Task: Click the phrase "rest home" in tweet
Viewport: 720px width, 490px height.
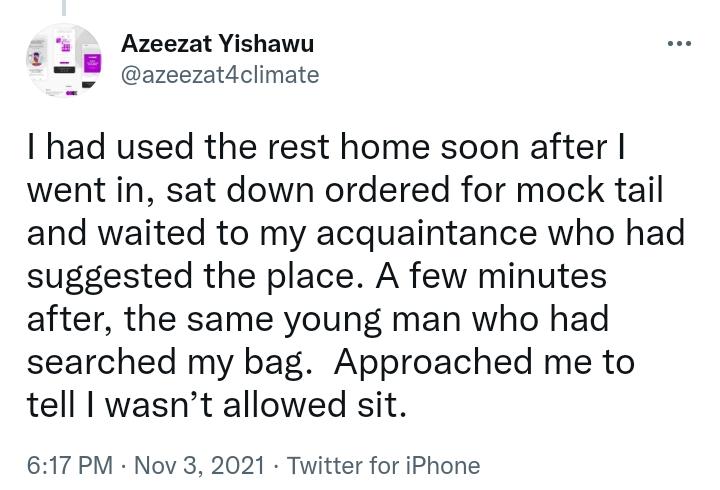Action: (x=349, y=147)
